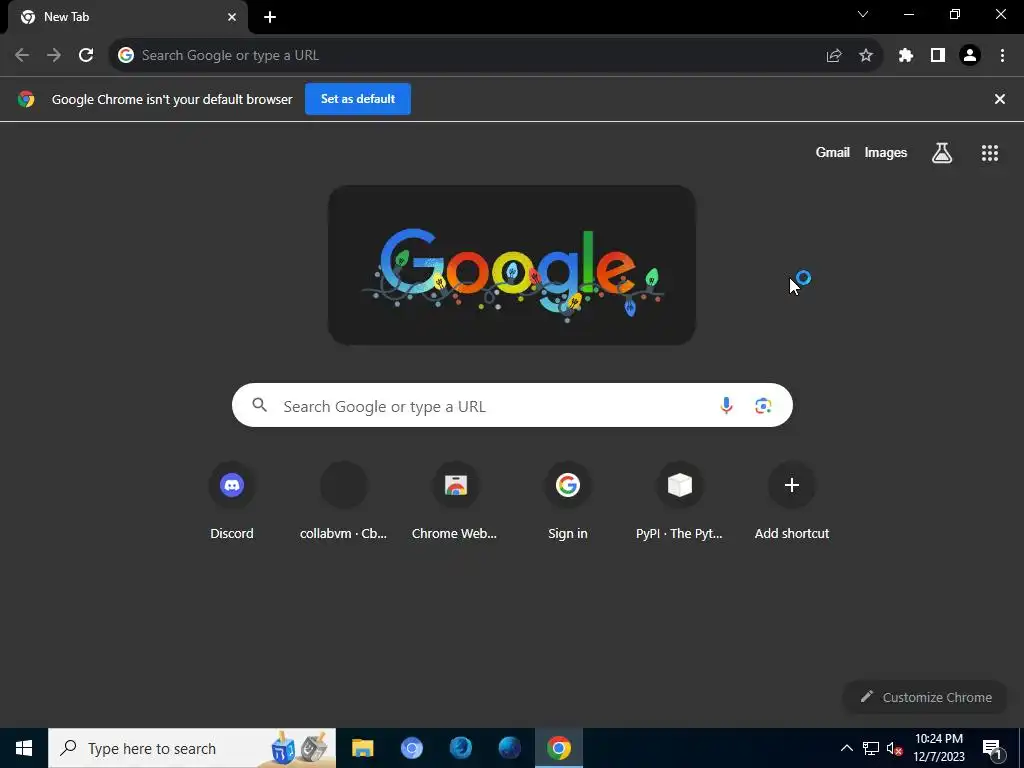Open File Explorer from the taskbar

pos(362,748)
